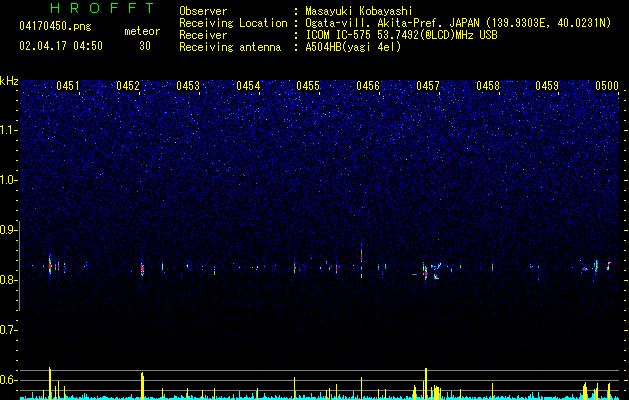629x400 pixels.
Task: Click the meteor label
Action: click(x=142, y=31)
